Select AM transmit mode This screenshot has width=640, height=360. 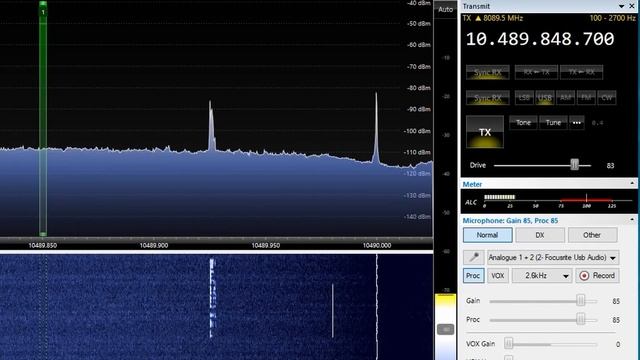click(565, 98)
